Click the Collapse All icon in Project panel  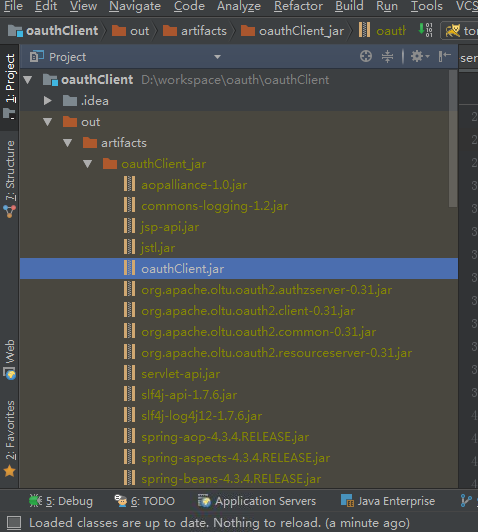pyautogui.click(x=387, y=56)
